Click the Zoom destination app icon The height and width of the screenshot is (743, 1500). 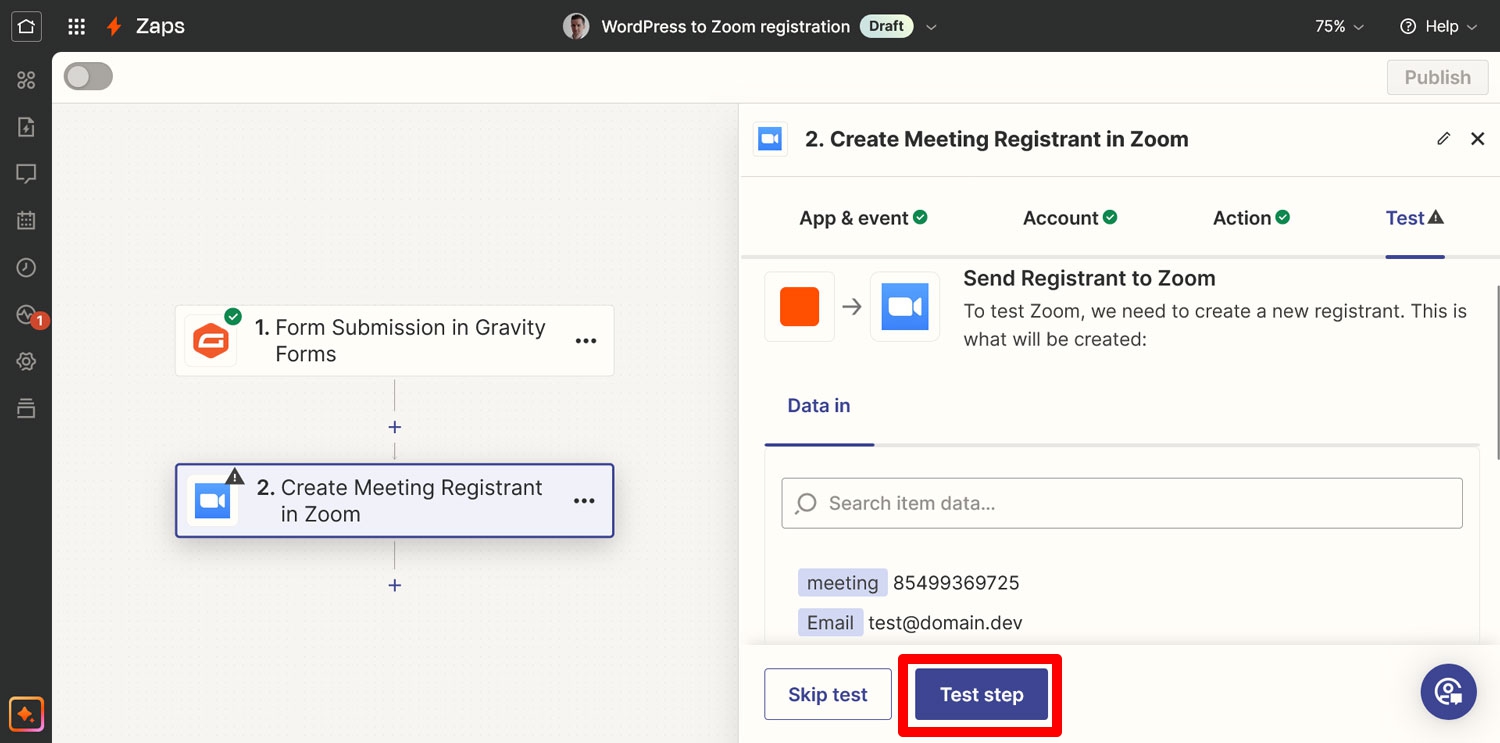[905, 307]
